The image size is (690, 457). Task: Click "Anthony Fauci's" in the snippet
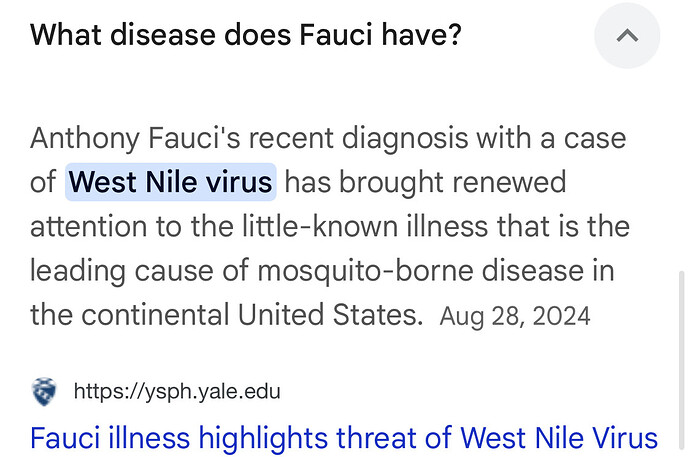(135, 139)
